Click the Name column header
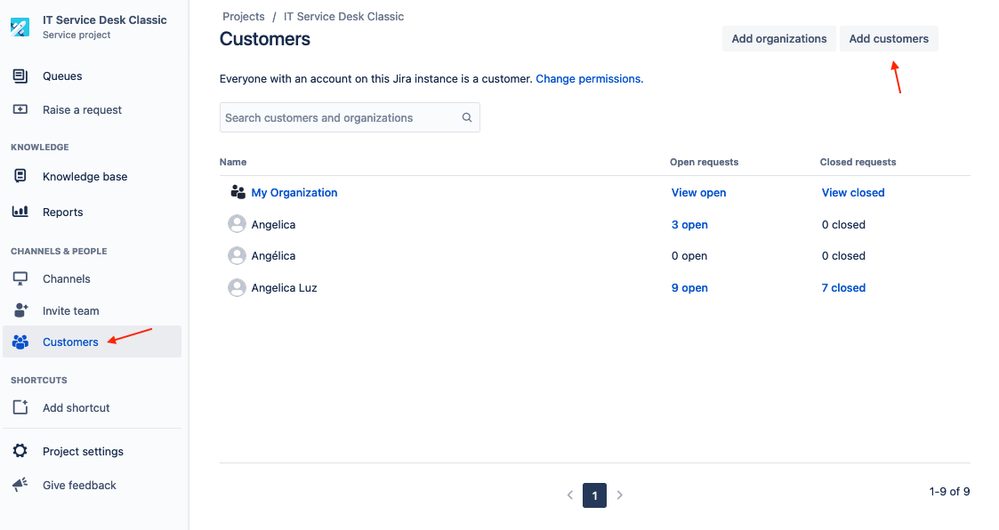The image size is (999, 530). (233, 162)
